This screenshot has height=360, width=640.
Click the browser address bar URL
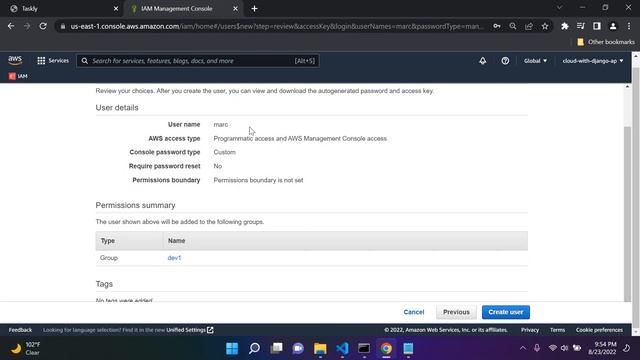[x=276, y=26]
